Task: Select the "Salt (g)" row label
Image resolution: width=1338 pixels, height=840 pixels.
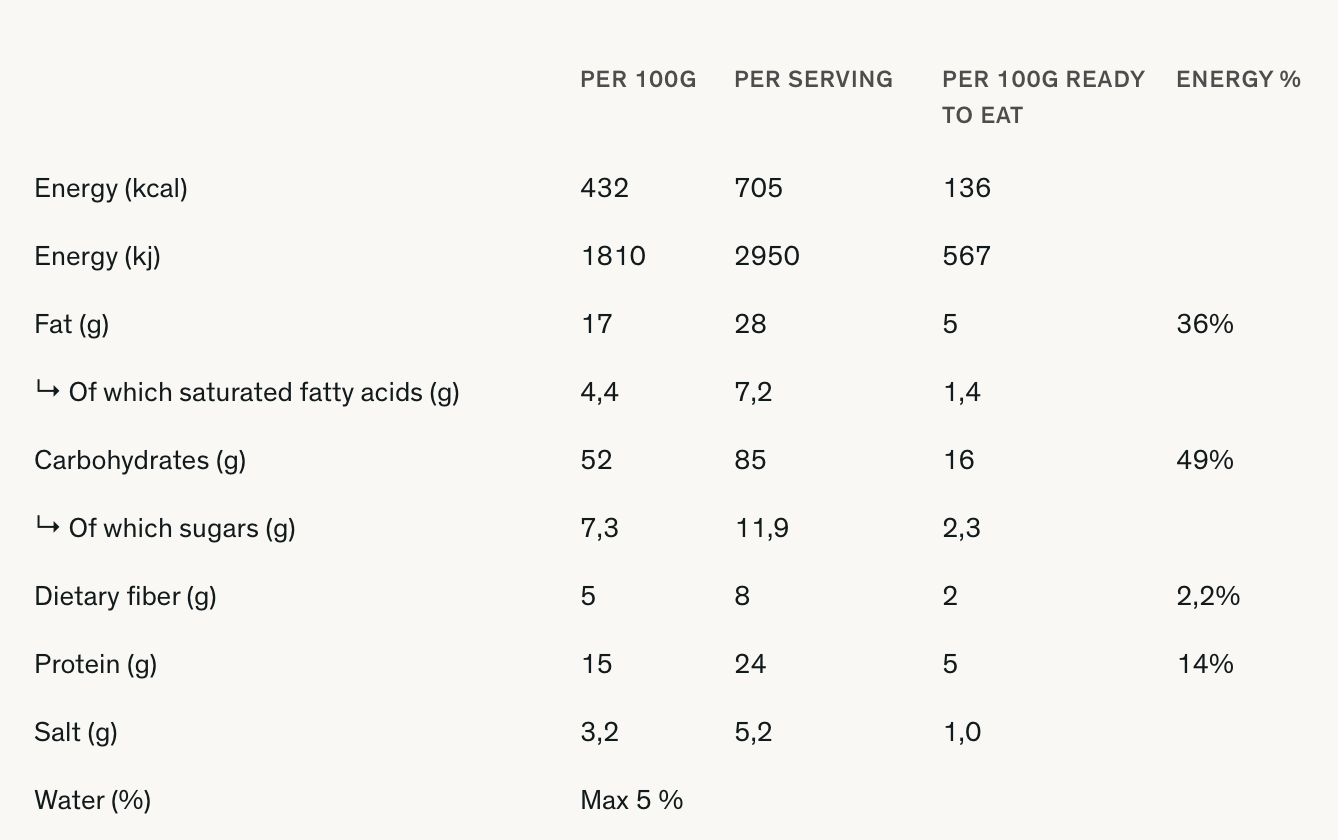Action: pos(76,732)
